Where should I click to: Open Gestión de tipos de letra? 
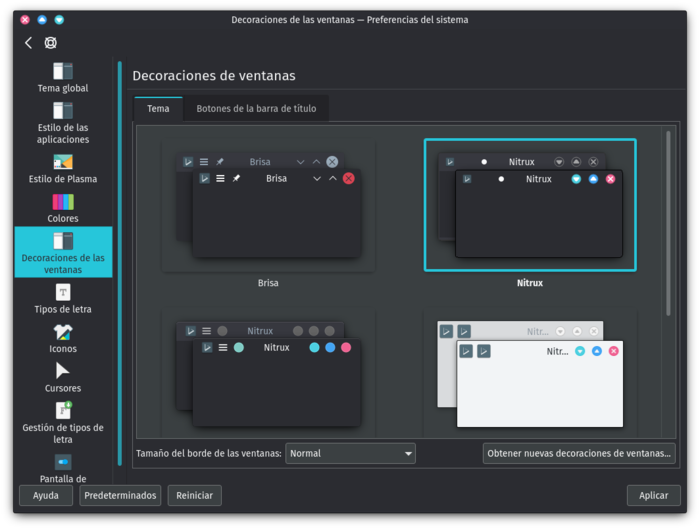(63, 418)
